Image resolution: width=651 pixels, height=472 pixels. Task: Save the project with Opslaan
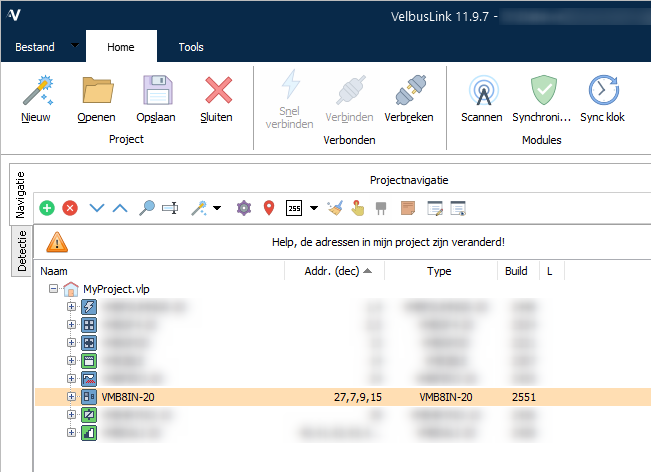point(156,99)
